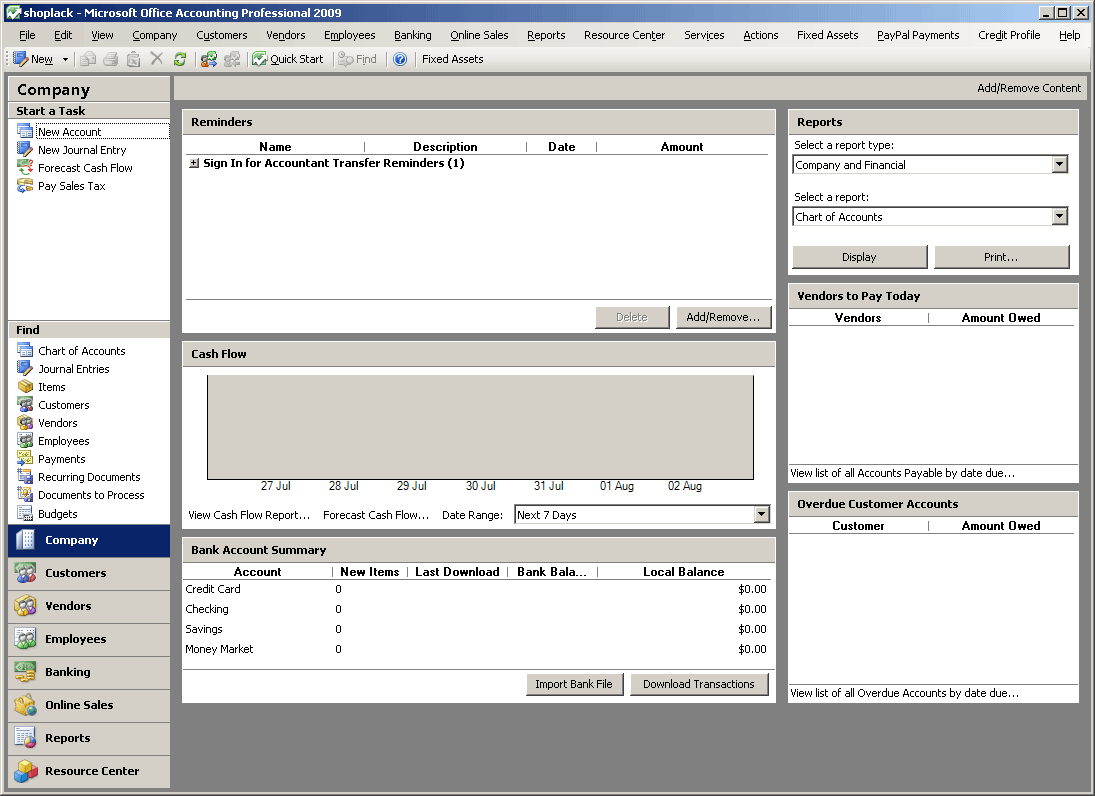Open the PayPal Payments menu

[918, 35]
